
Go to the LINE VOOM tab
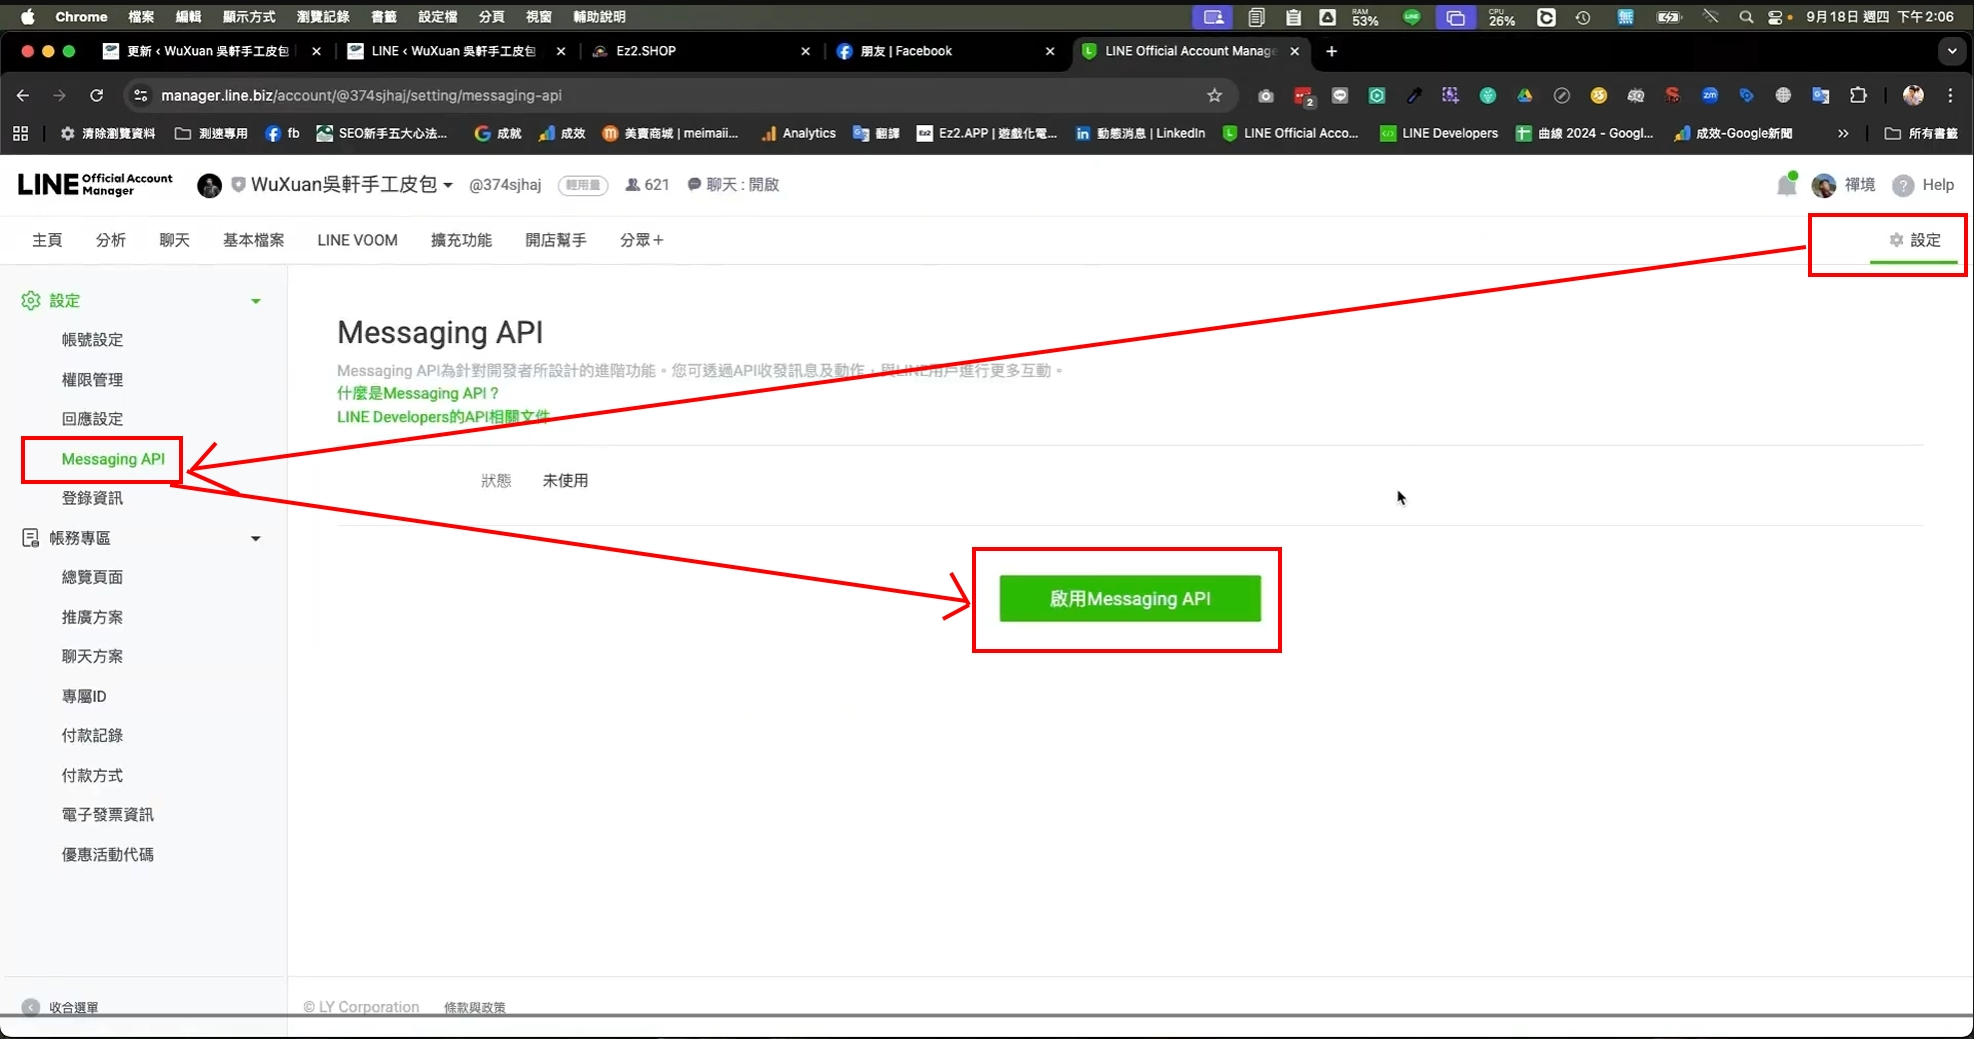coord(357,240)
